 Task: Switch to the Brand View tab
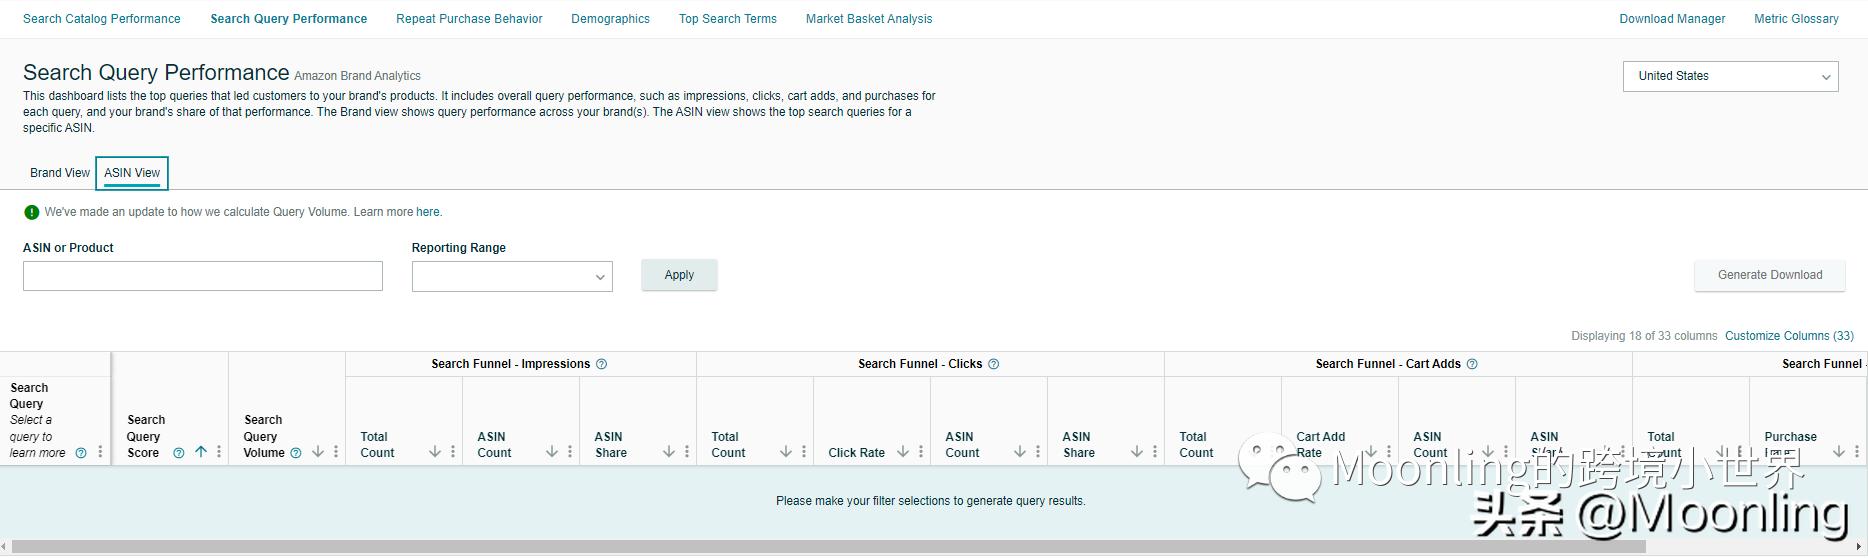click(x=60, y=173)
